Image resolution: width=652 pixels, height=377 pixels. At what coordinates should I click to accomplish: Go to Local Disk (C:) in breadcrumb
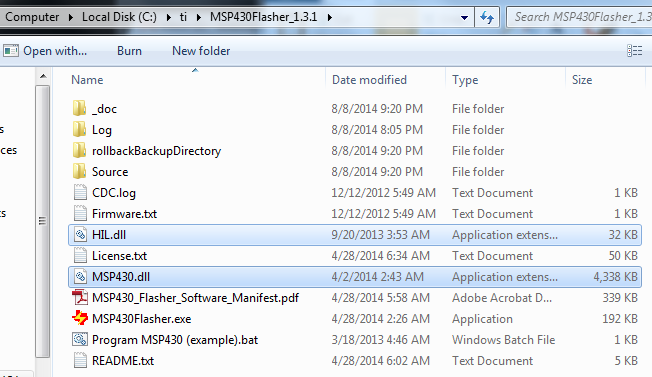pos(119,17)
